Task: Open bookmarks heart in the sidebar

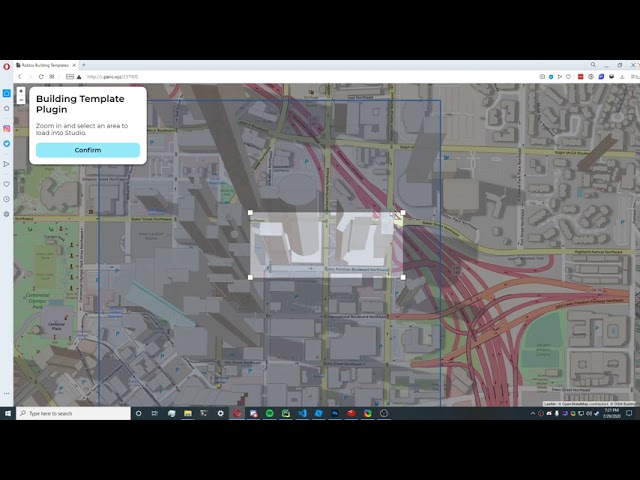Action: click(x=7, y=184)
